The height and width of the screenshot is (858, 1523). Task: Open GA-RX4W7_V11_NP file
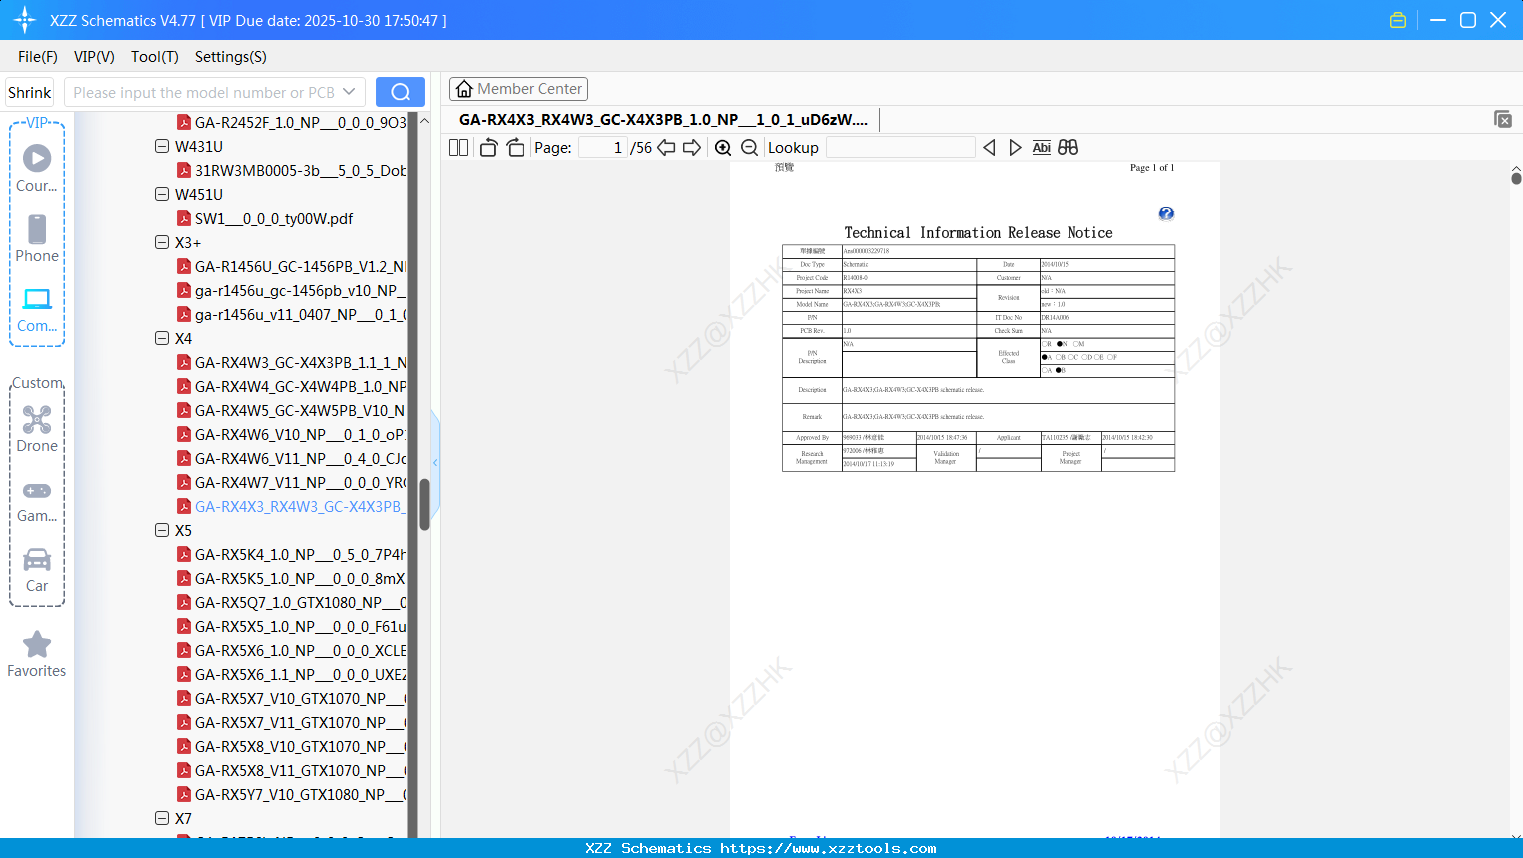301,482
